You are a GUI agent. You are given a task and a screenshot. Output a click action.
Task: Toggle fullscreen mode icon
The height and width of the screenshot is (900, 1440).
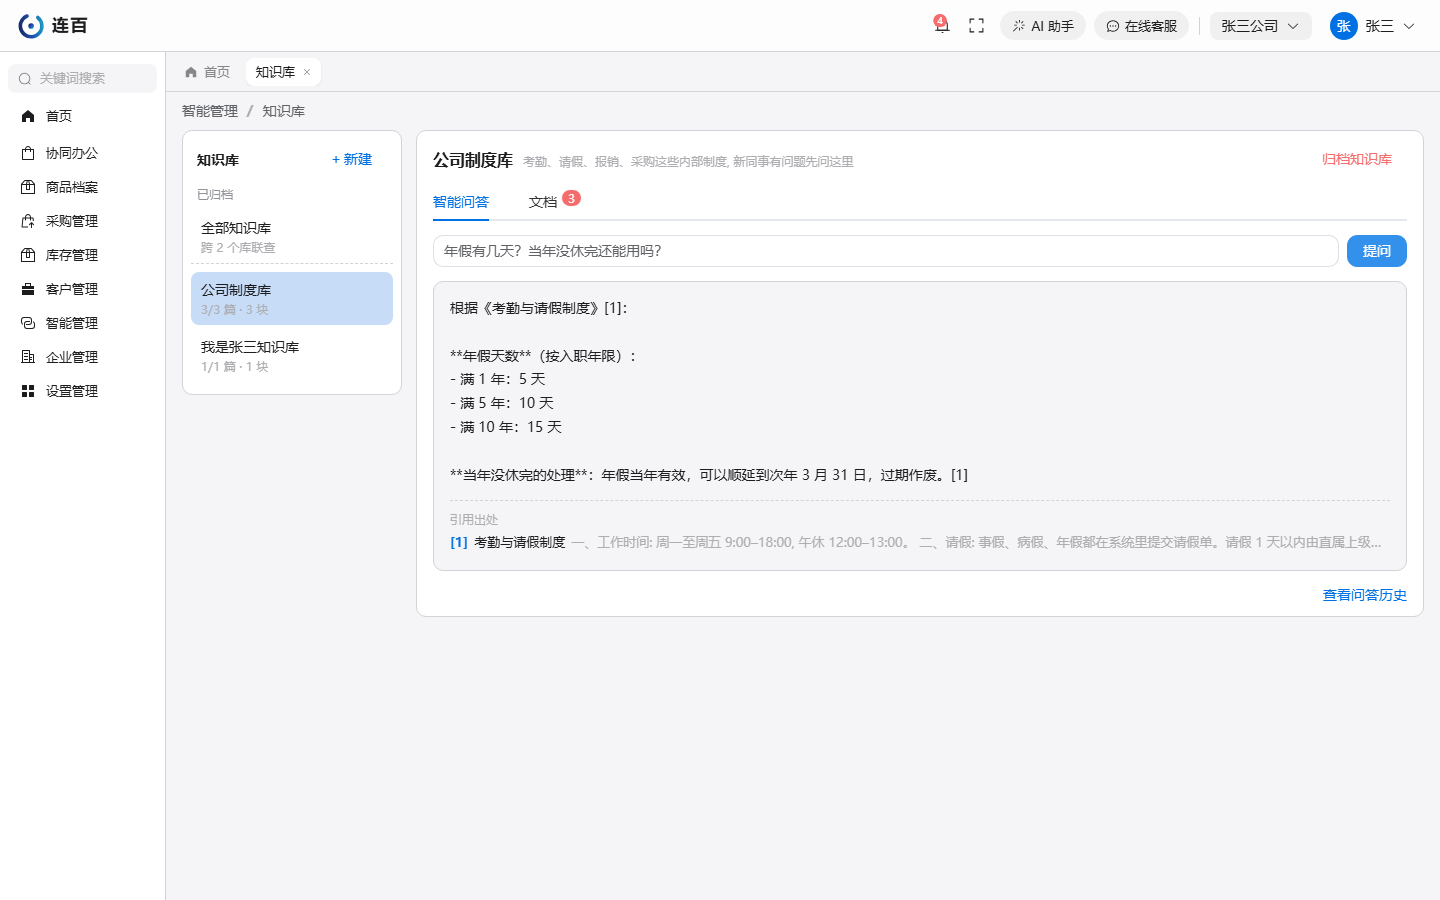pyautogui.click(x=977, y=26)
